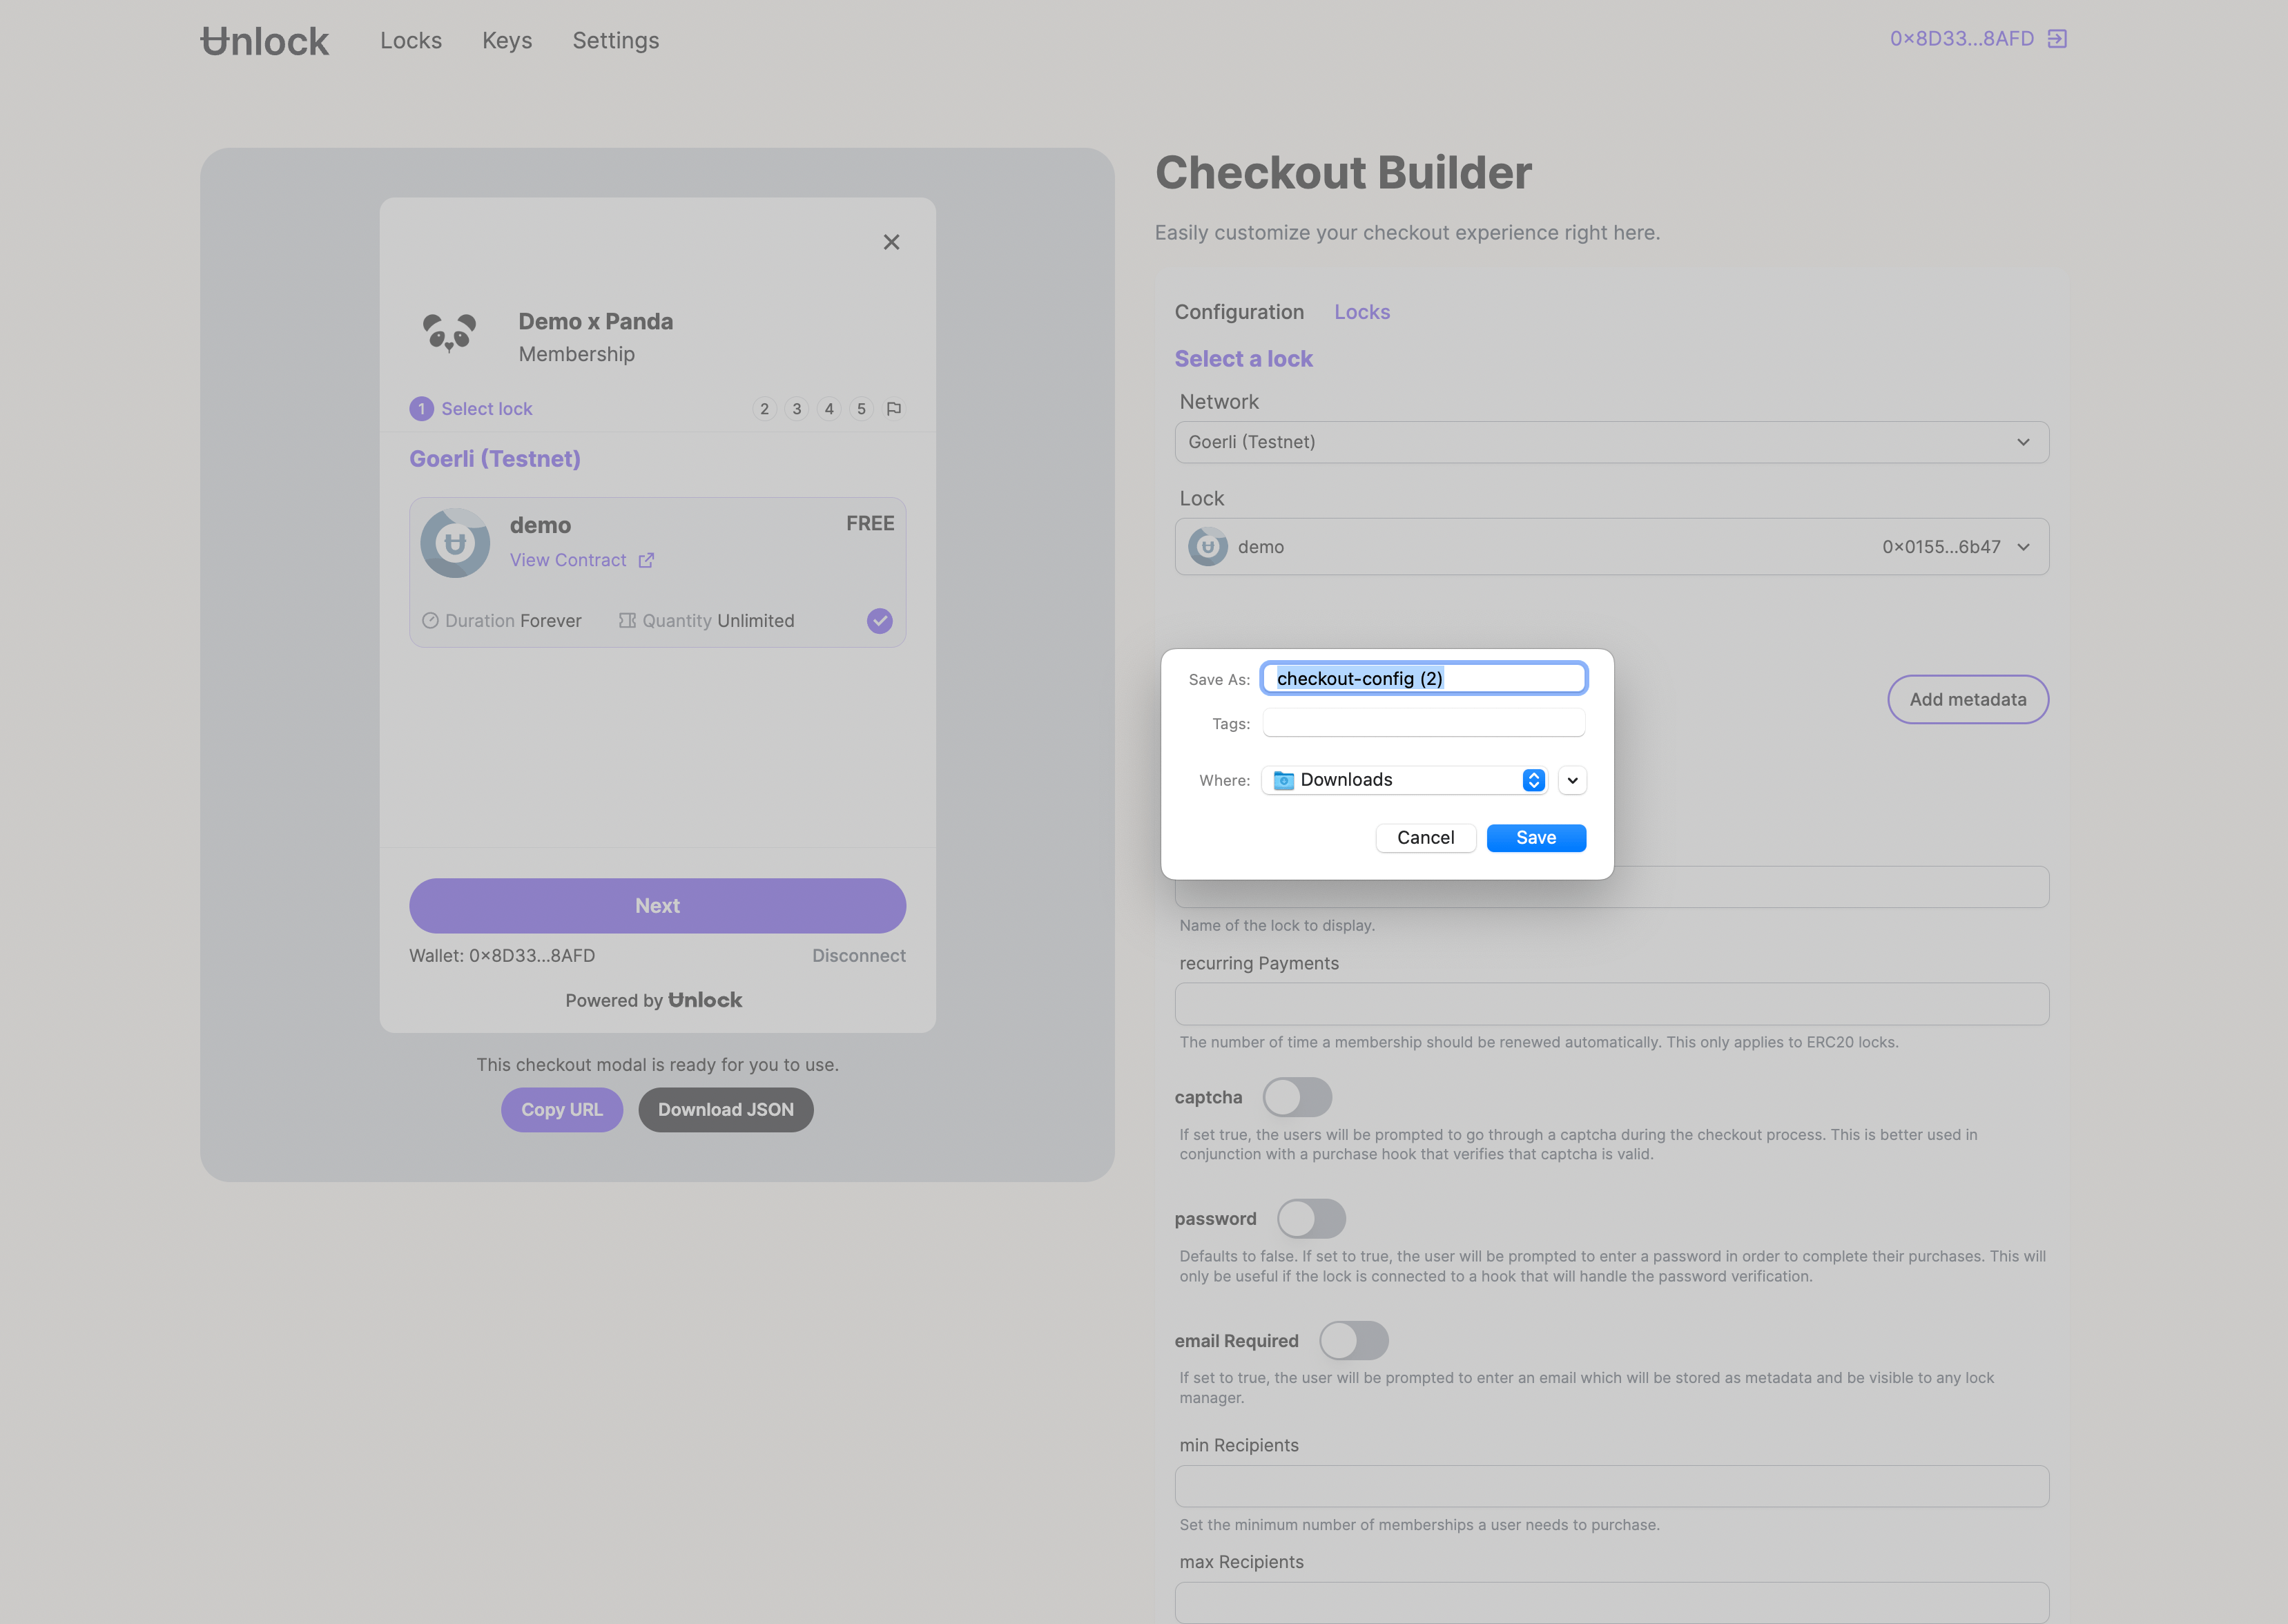Expand the Downloads folder dropdown in save dialog
Screen dimensions: 2288x1624
[1571, 780]
